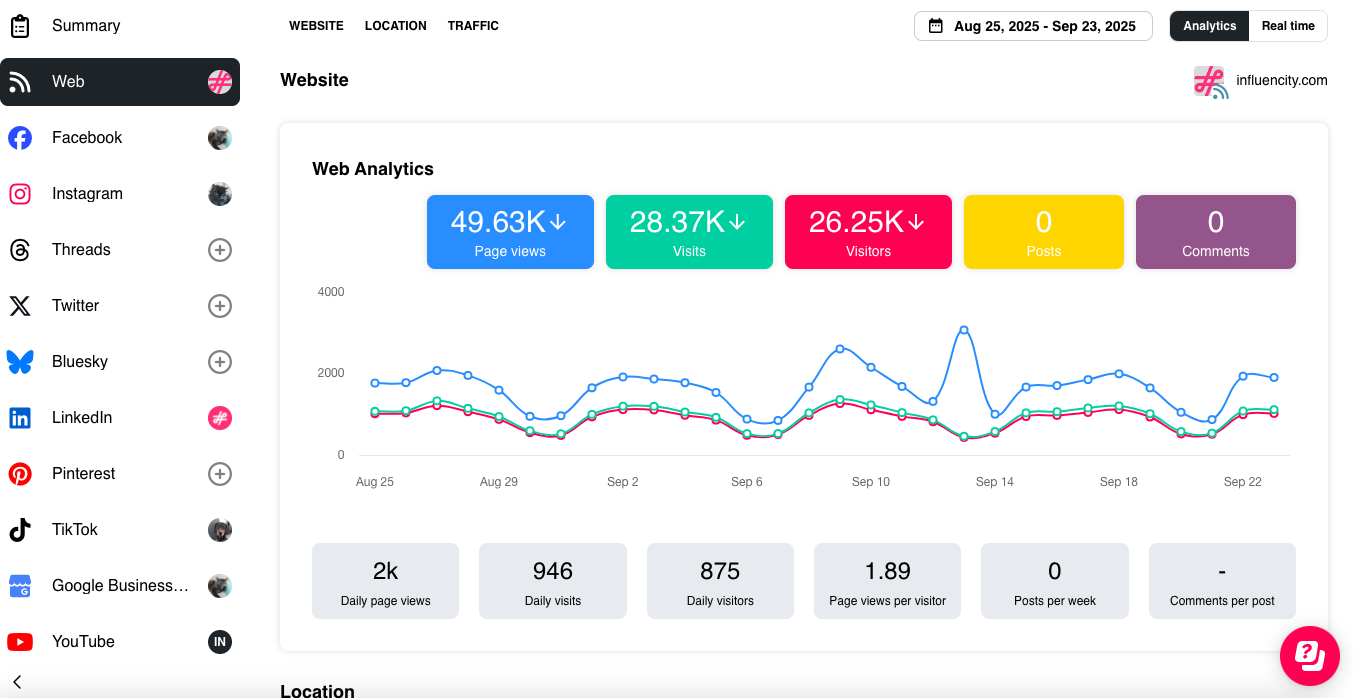Click the Location section heading

(317, 691)
